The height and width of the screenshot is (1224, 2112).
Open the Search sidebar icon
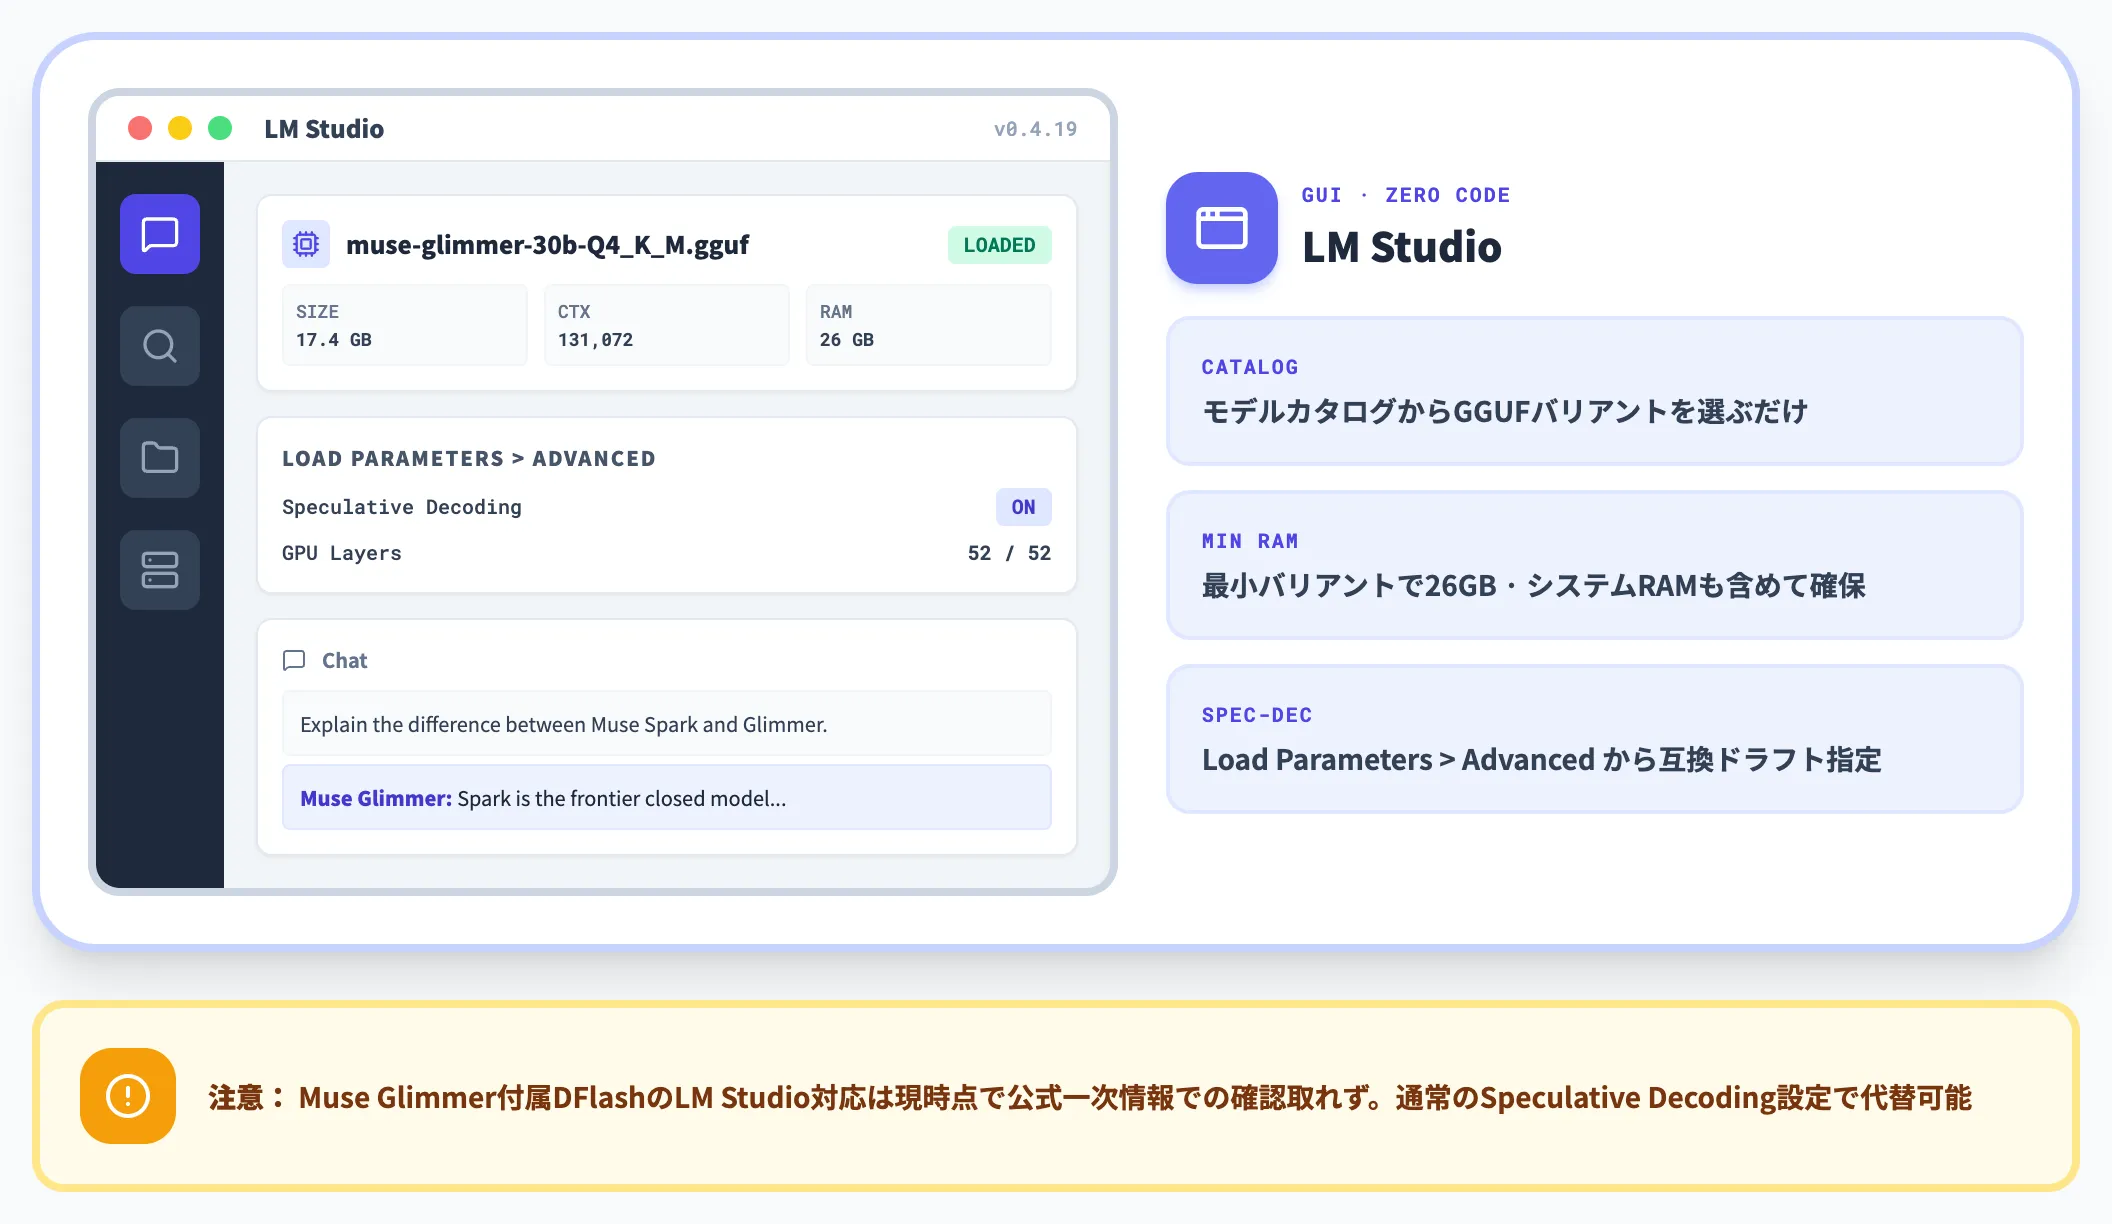click(160, 346)
